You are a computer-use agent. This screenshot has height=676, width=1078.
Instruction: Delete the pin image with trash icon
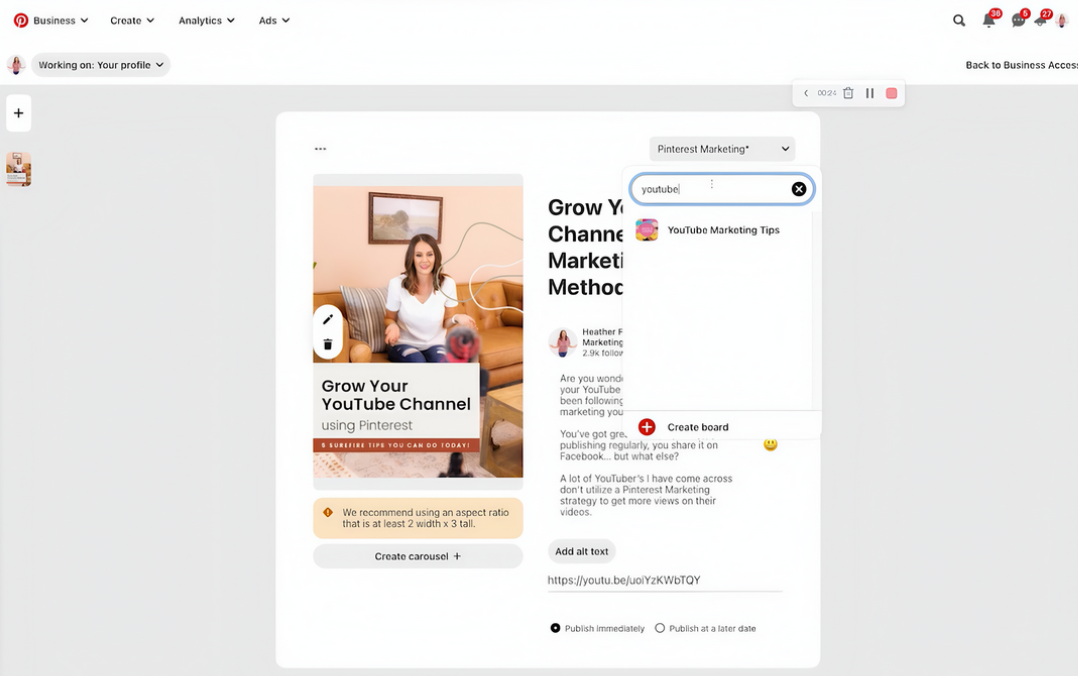328,345
